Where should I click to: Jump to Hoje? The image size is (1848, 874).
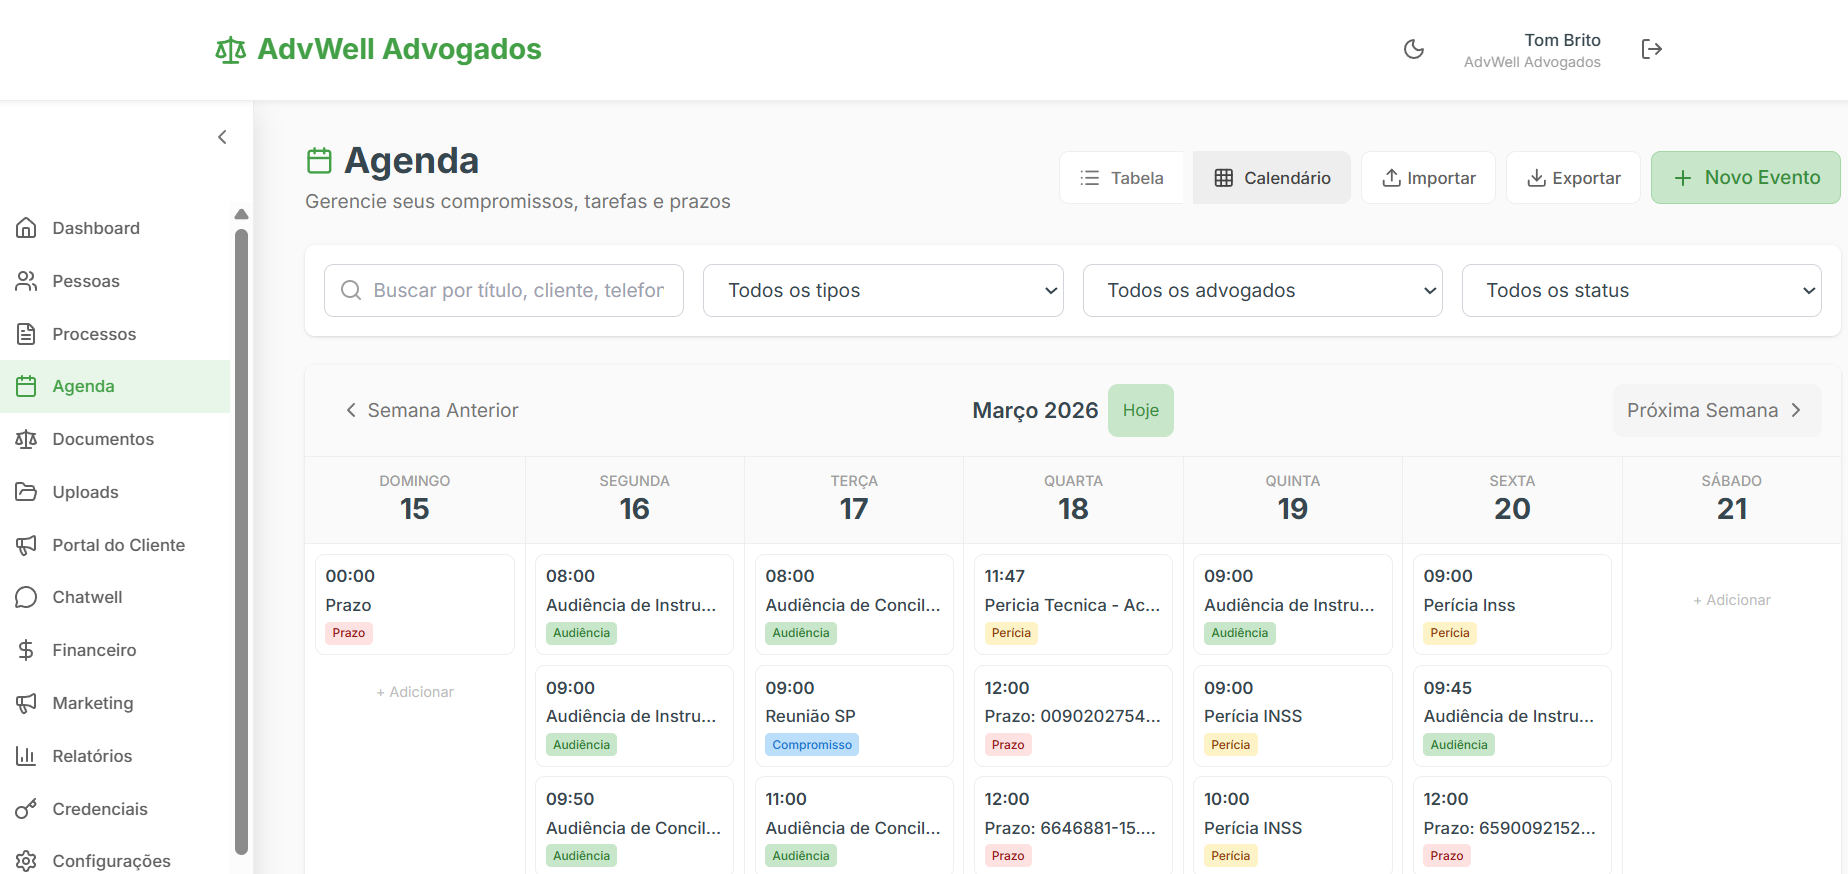pyautogui.click(x=1140, y=410)
